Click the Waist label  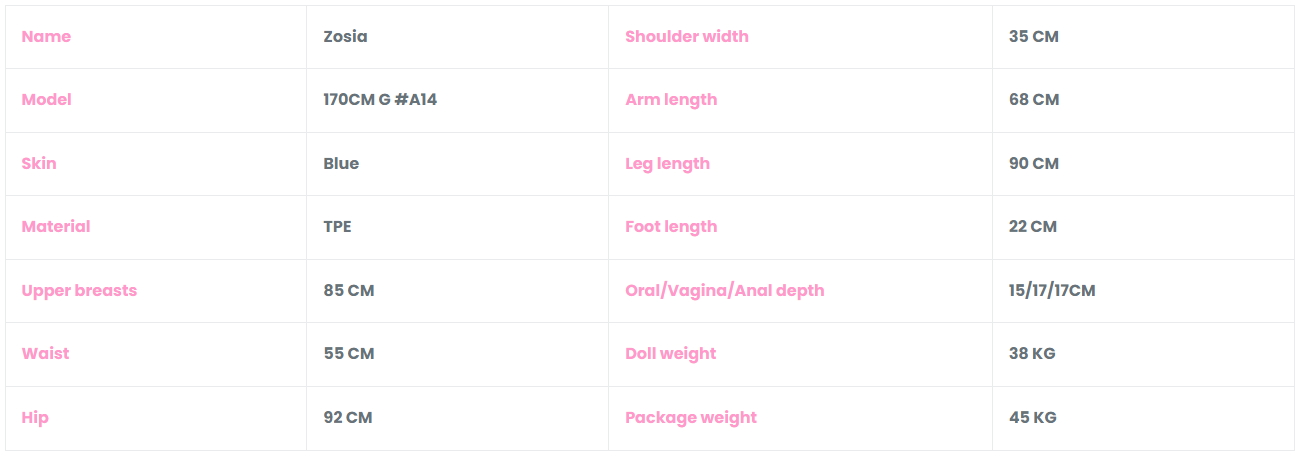click(46, 354)
